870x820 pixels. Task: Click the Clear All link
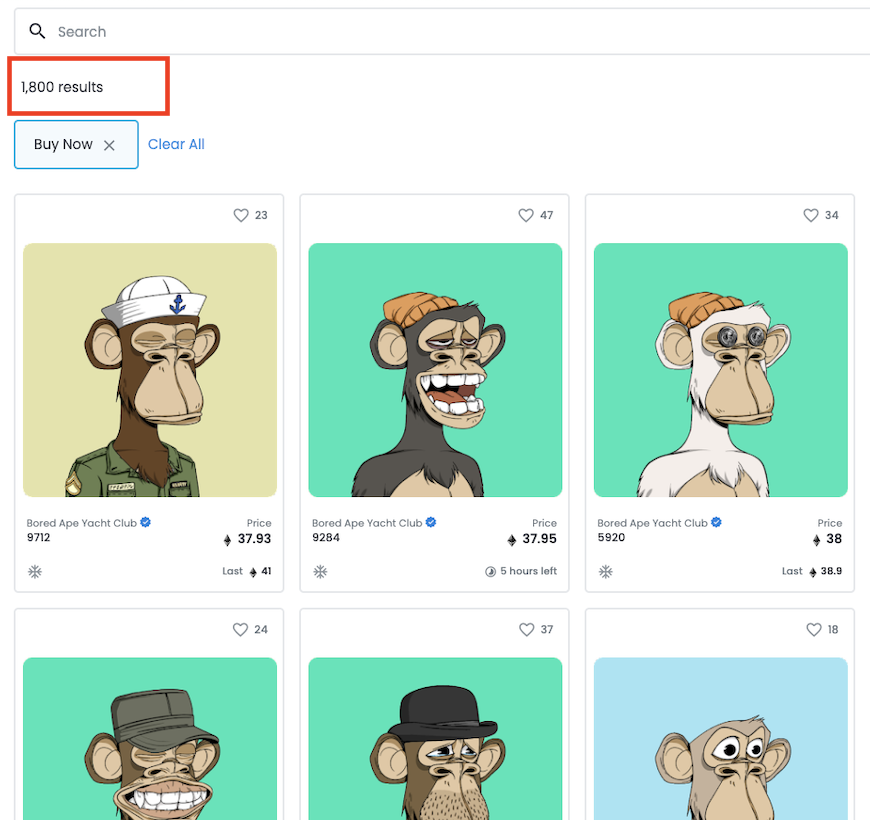[176, 144]
